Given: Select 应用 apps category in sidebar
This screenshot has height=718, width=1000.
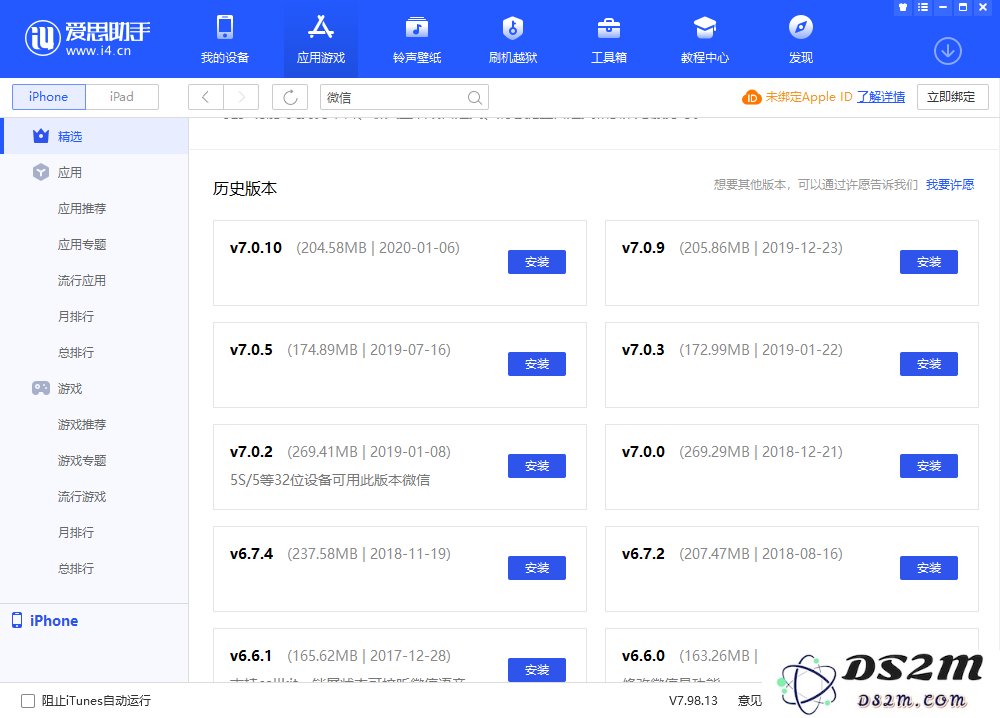Looking at the screenshot, I should click(94, 172).
